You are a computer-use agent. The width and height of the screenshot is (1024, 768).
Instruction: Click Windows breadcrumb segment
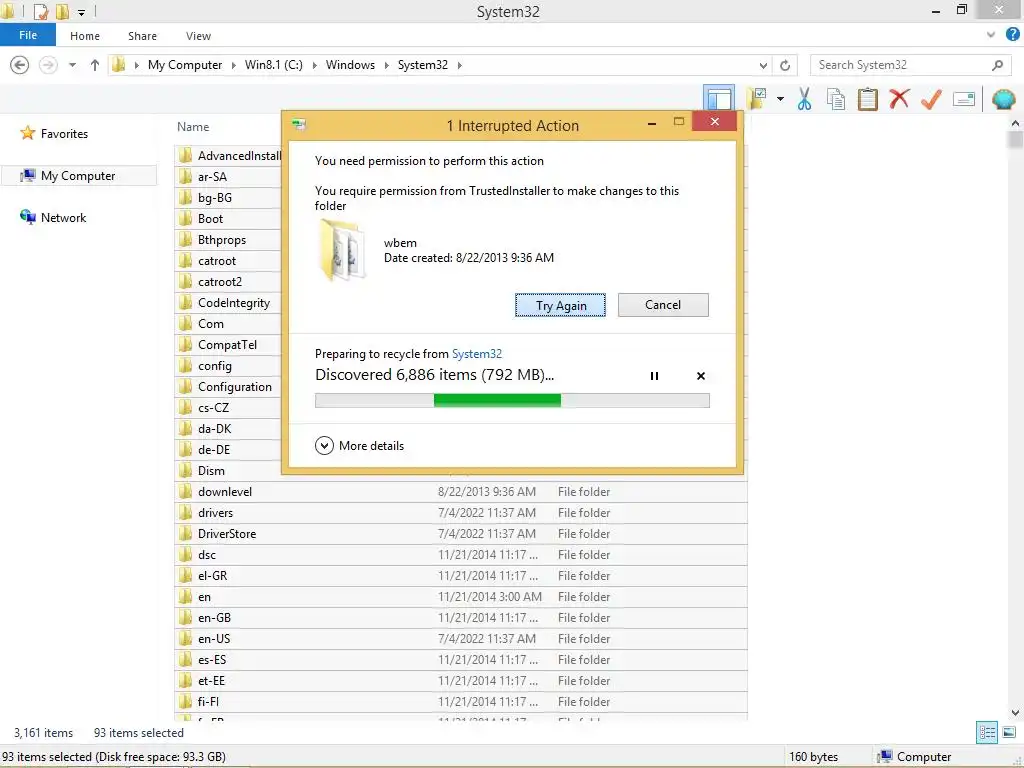[351, 65]
